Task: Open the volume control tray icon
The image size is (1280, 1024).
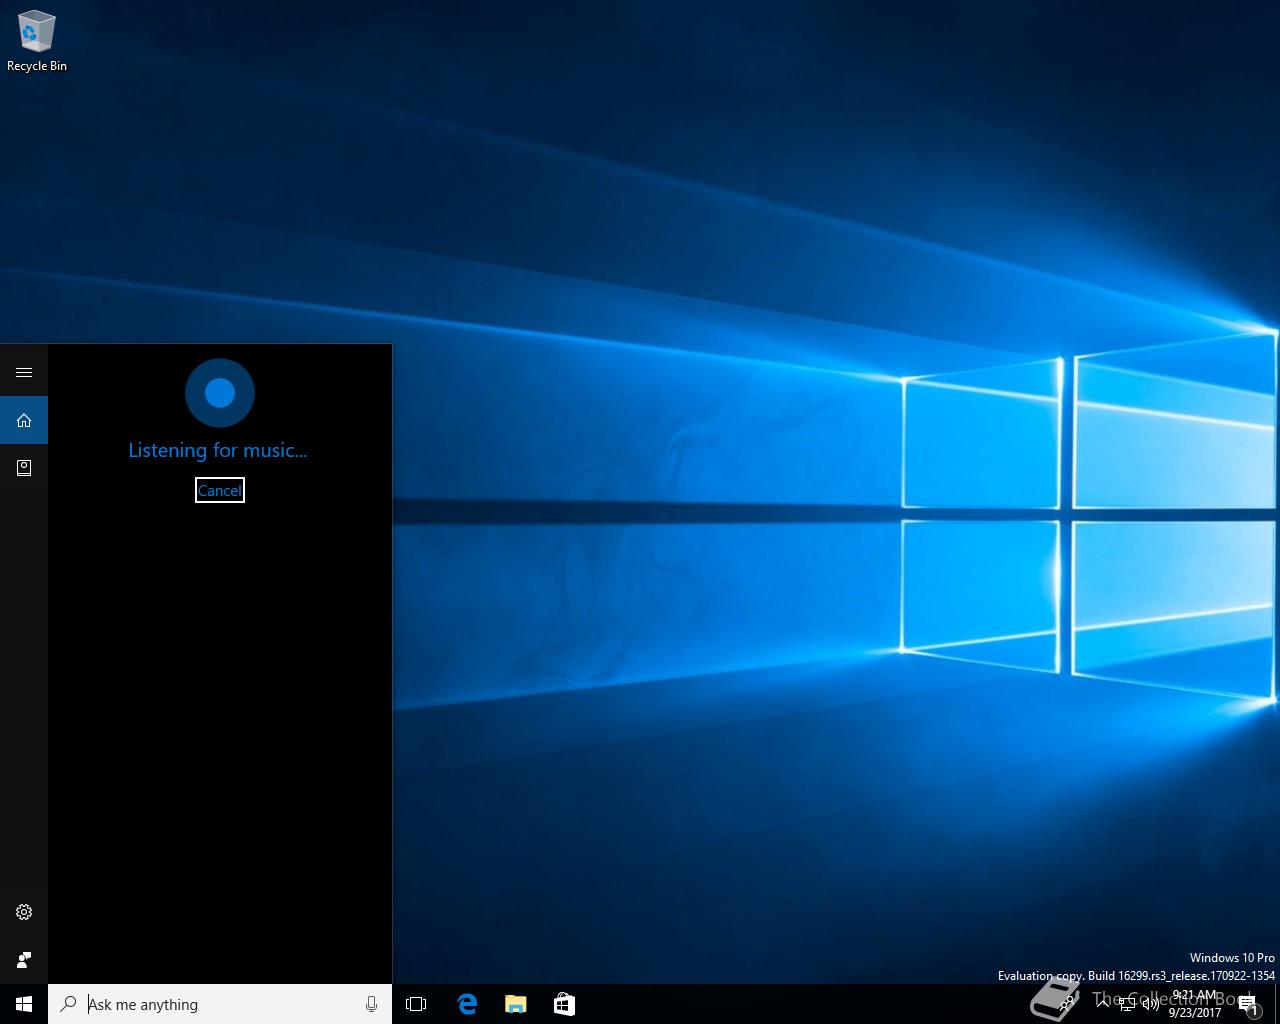Action: 1151,1004
